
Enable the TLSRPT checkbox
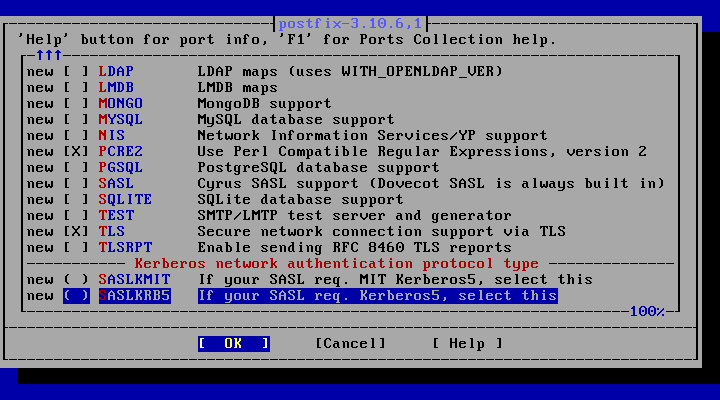[x=76, y=248]
